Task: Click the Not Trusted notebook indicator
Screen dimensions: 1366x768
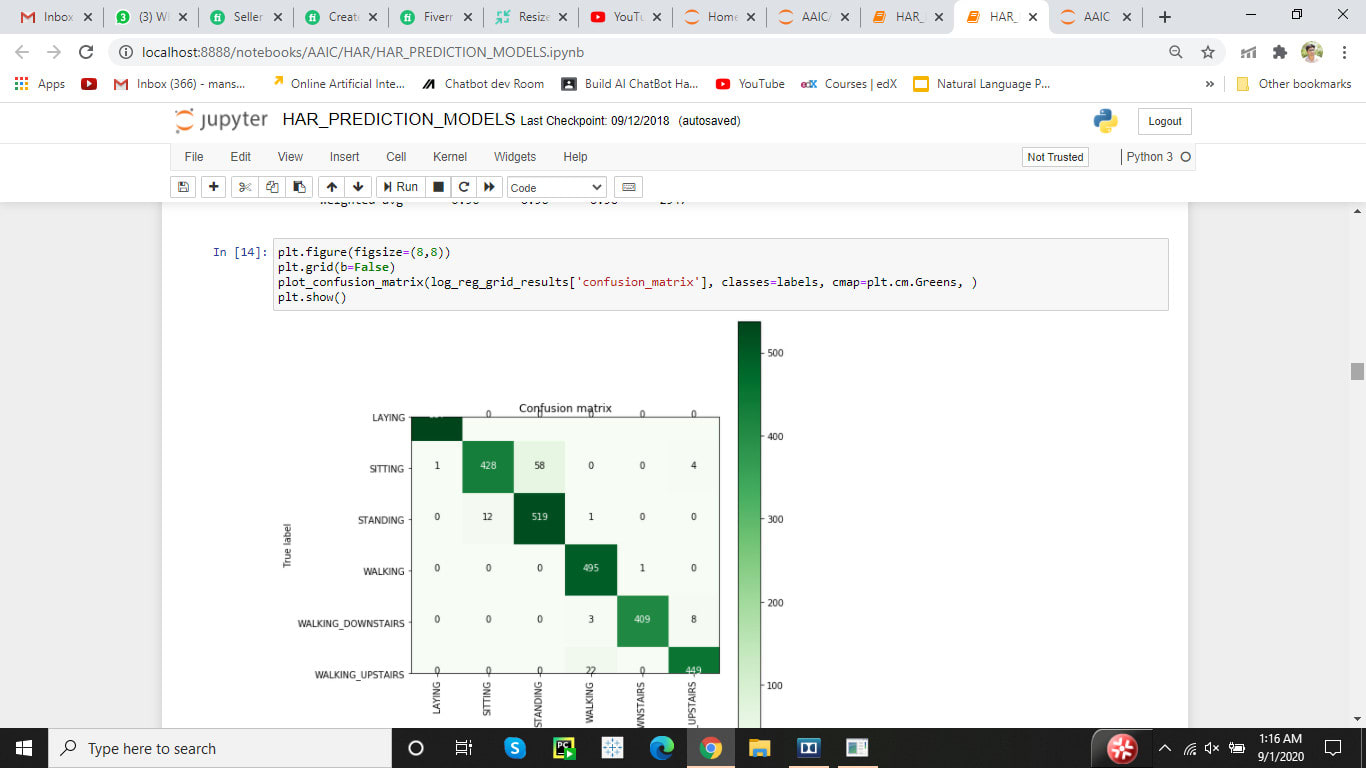Action: pyautogui.click(x=1054, y=157)
